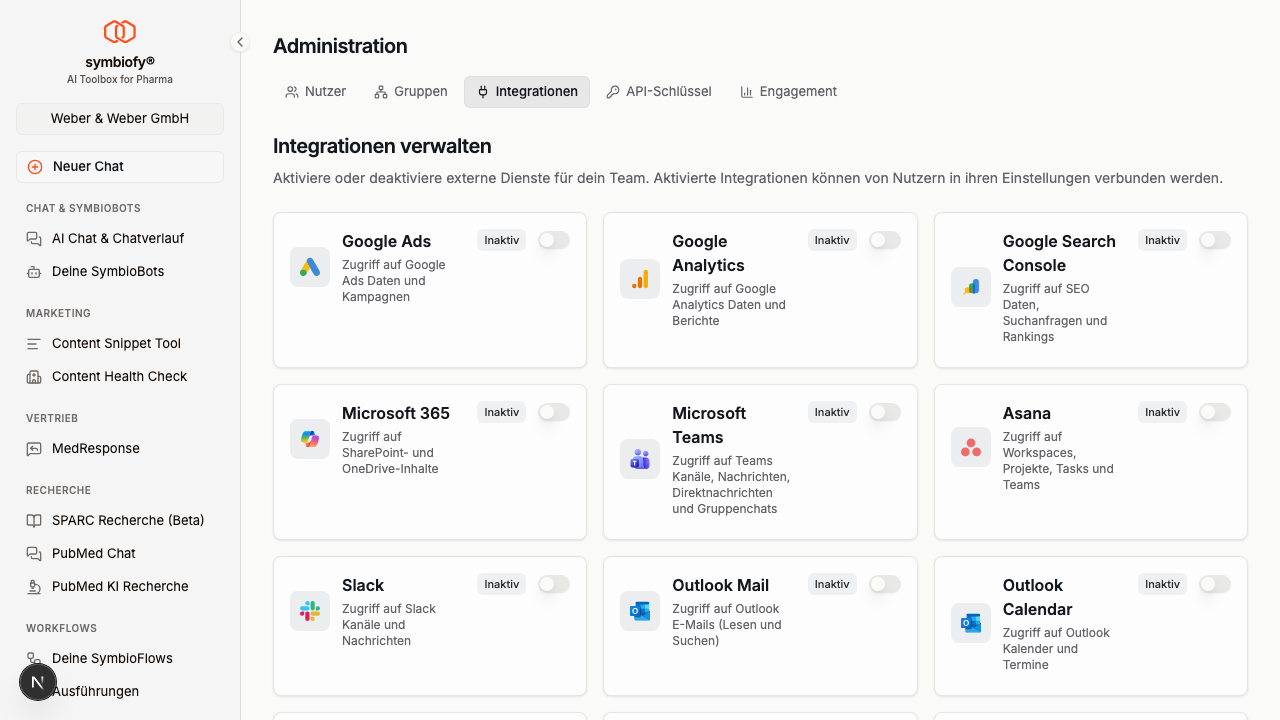Start a new chat with Neuer Chat
This screenshot has width=1280, height=720.
[120, 167]
